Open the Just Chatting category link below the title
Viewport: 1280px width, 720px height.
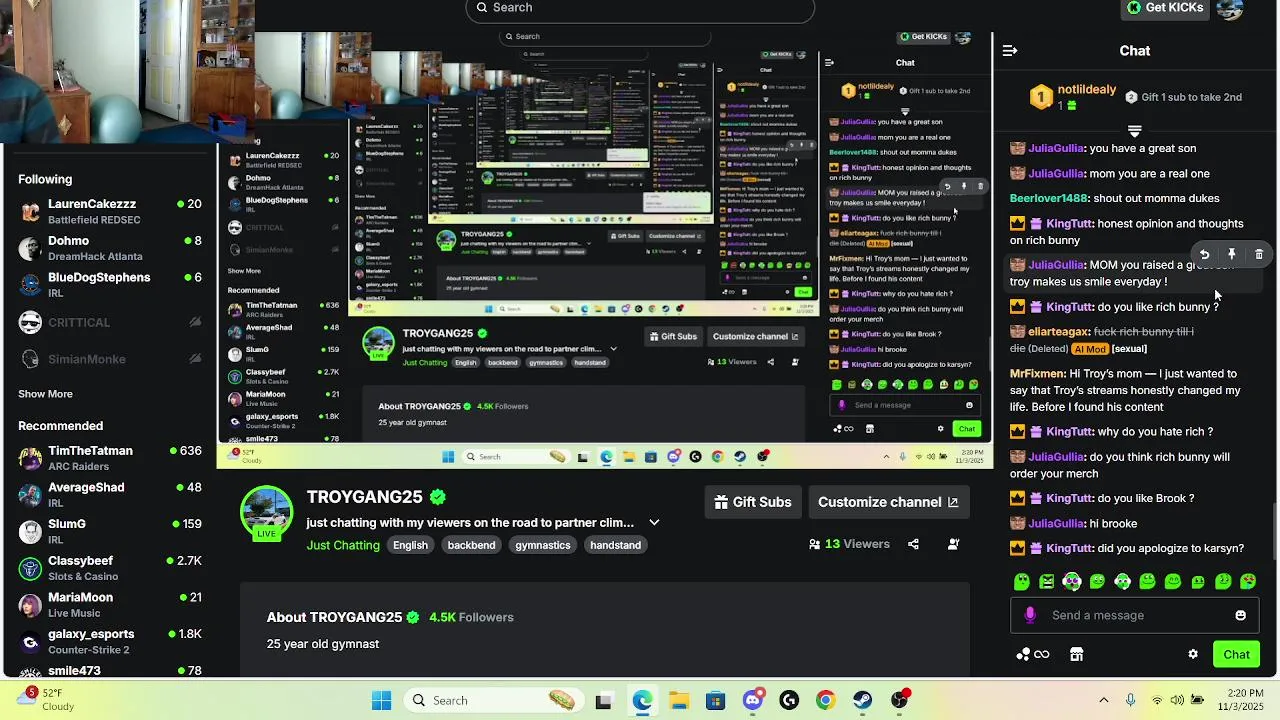[x=343, y=545]
